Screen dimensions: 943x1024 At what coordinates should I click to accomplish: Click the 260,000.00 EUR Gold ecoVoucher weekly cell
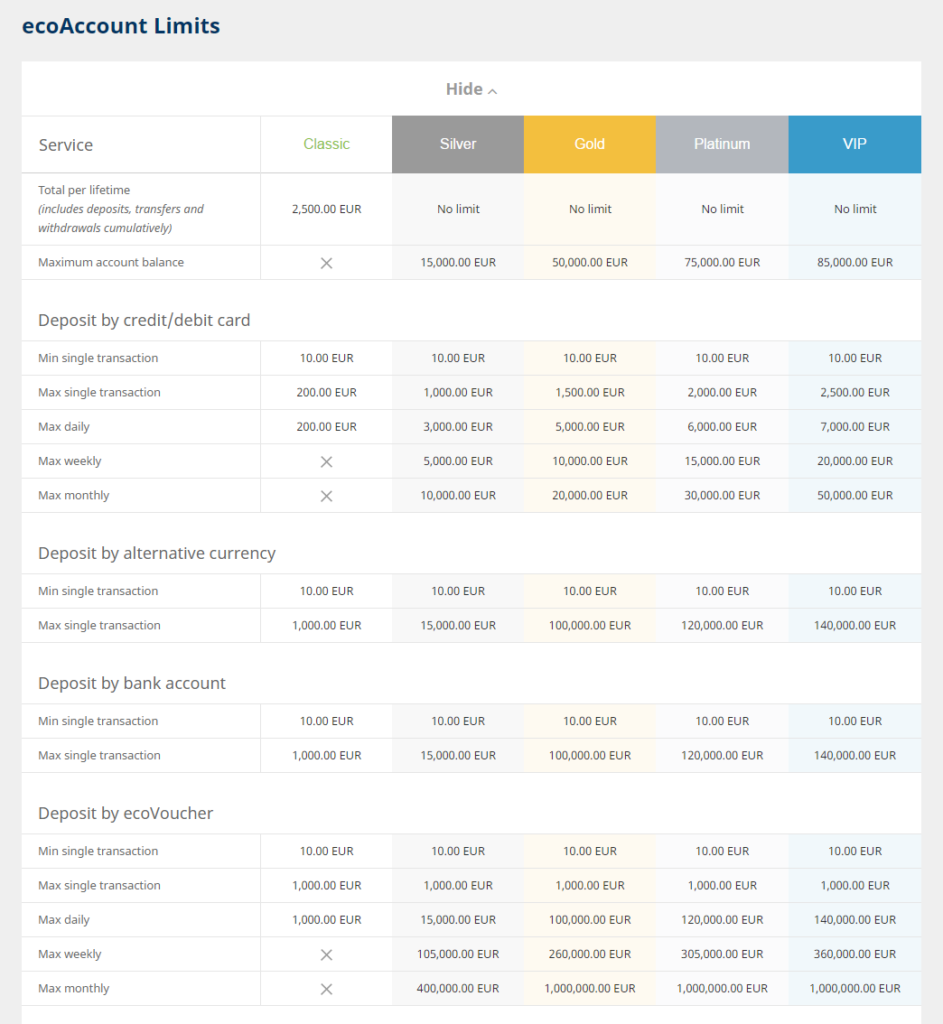590,954
